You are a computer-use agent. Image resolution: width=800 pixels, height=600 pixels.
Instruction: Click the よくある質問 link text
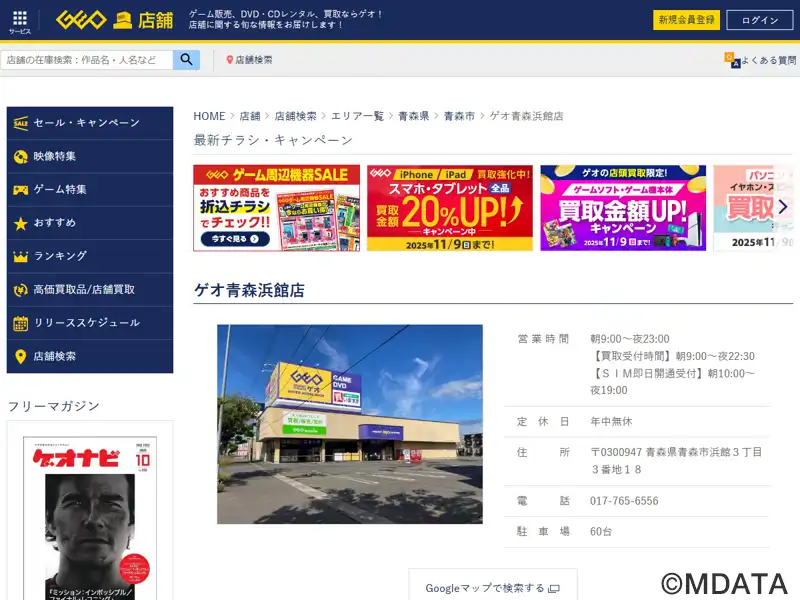(768, 60)
